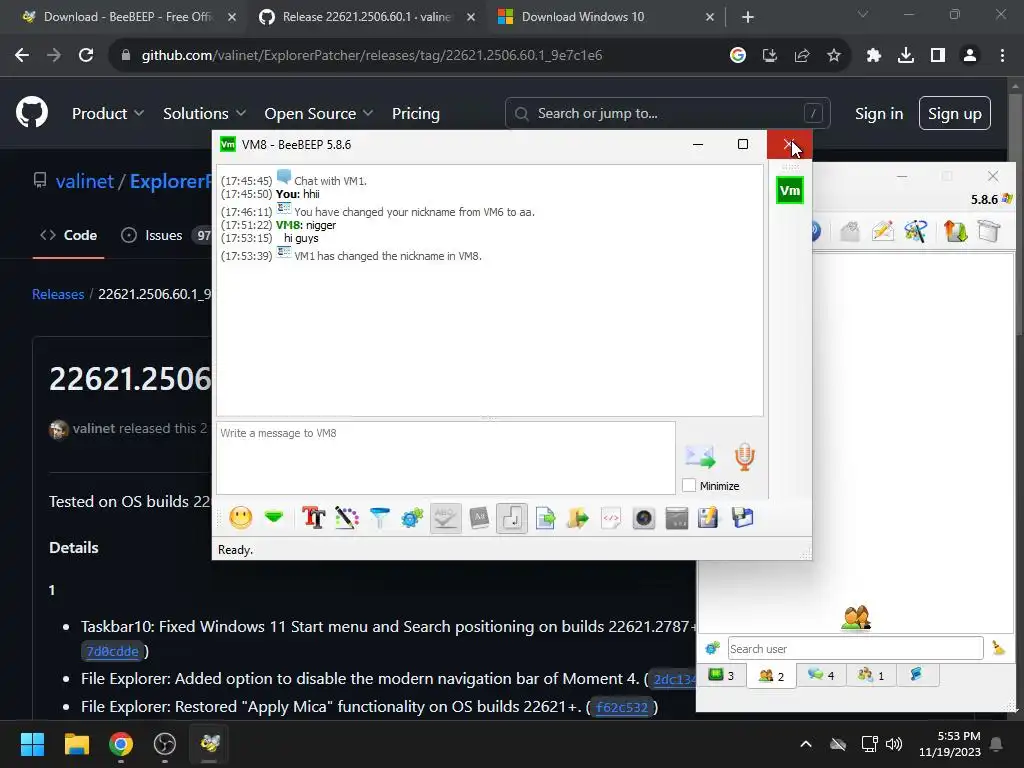Click the broom clear-search icon
Viewport: 1024px width, 768px height.
pyautogui.click(x=999, y=648)
